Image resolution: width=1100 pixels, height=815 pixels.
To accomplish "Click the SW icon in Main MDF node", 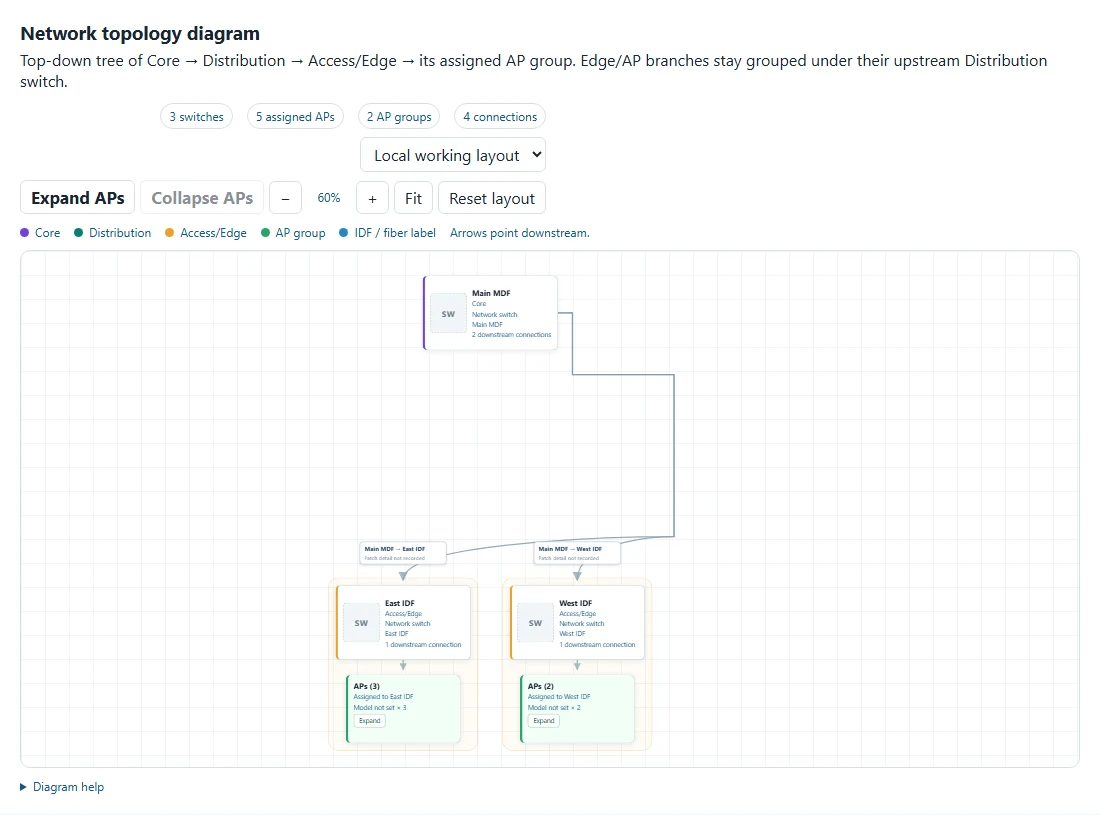I will (x=448, y=314).
